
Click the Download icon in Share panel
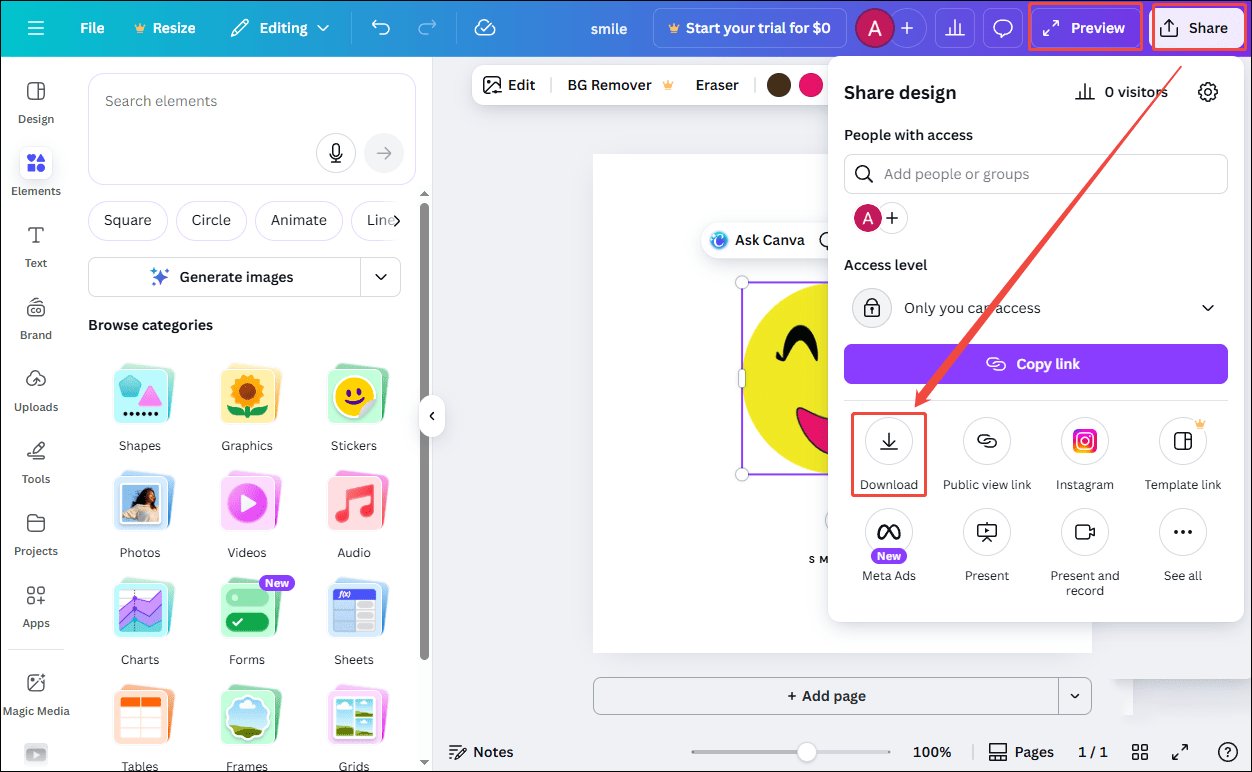888,440
